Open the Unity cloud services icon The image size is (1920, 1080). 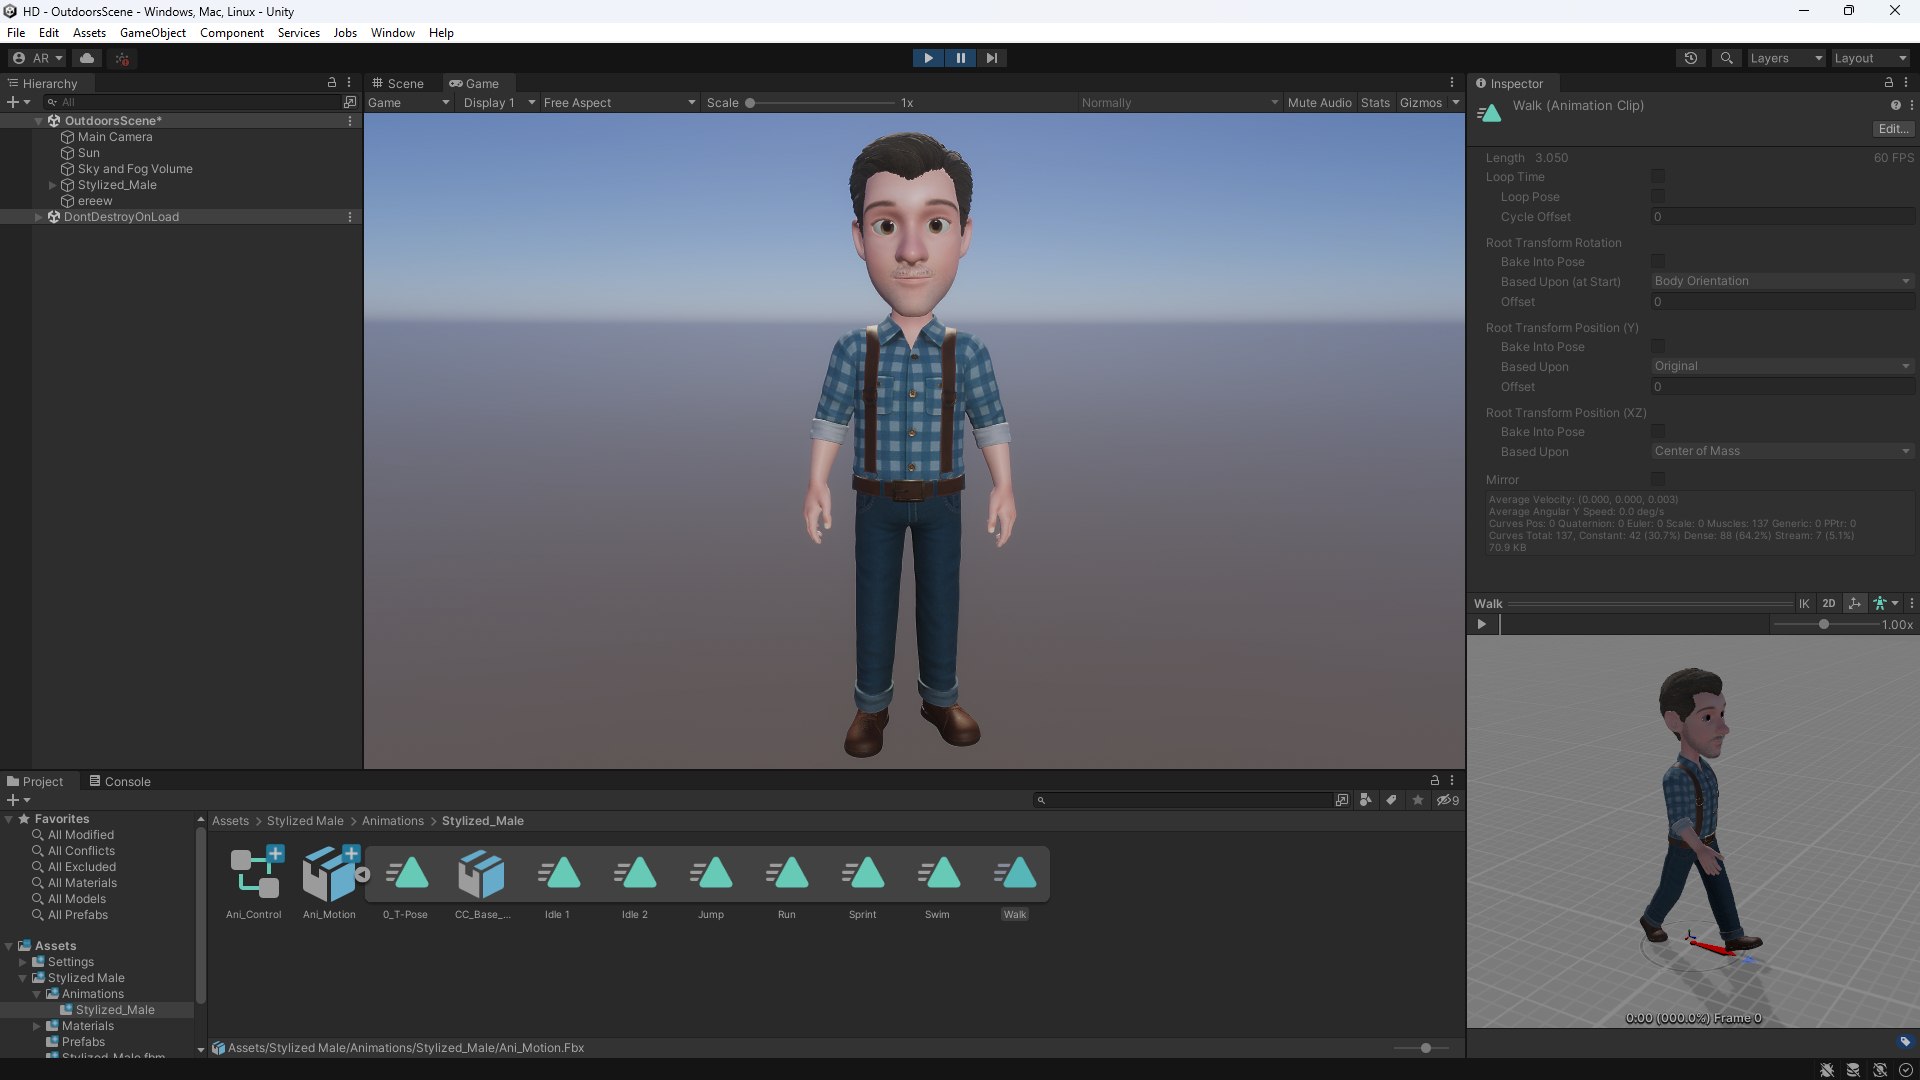pos(87,58)
